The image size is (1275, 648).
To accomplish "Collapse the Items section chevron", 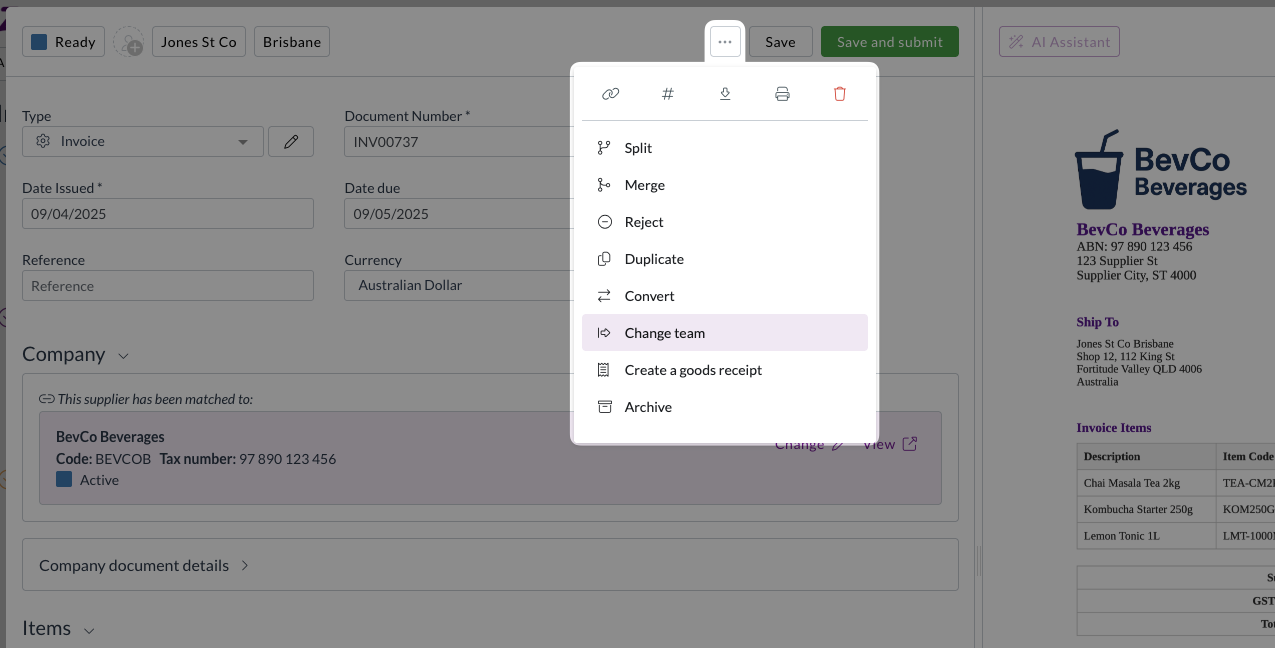I will [x=89, y=630].
